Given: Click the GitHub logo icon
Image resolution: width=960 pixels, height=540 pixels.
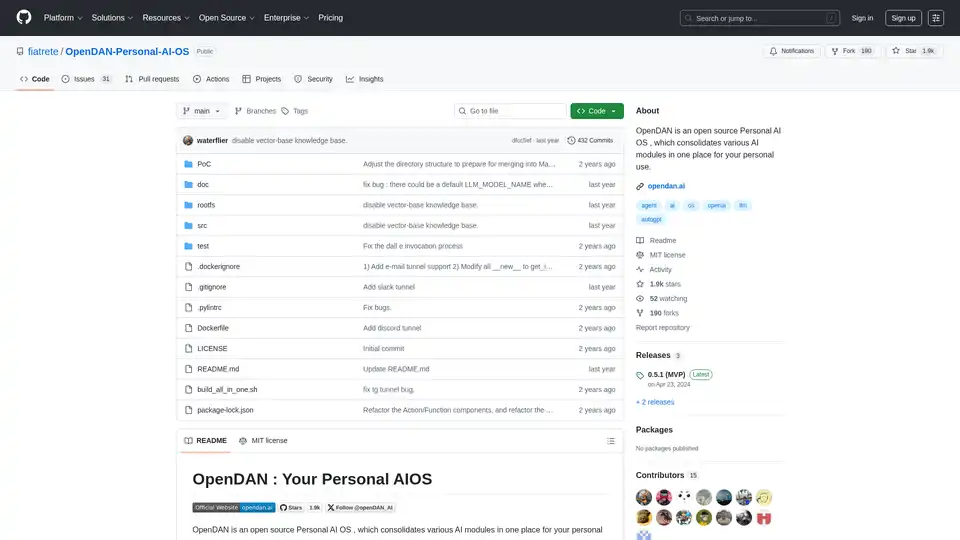Looking at the screenshot, I should [x=24, y=18].
